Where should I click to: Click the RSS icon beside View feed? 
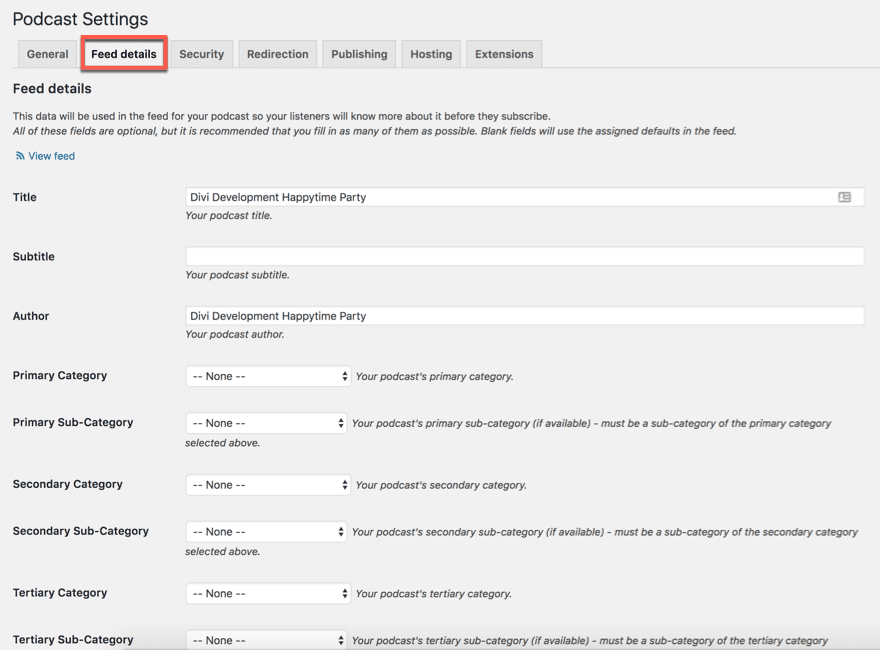click(19, 156)
